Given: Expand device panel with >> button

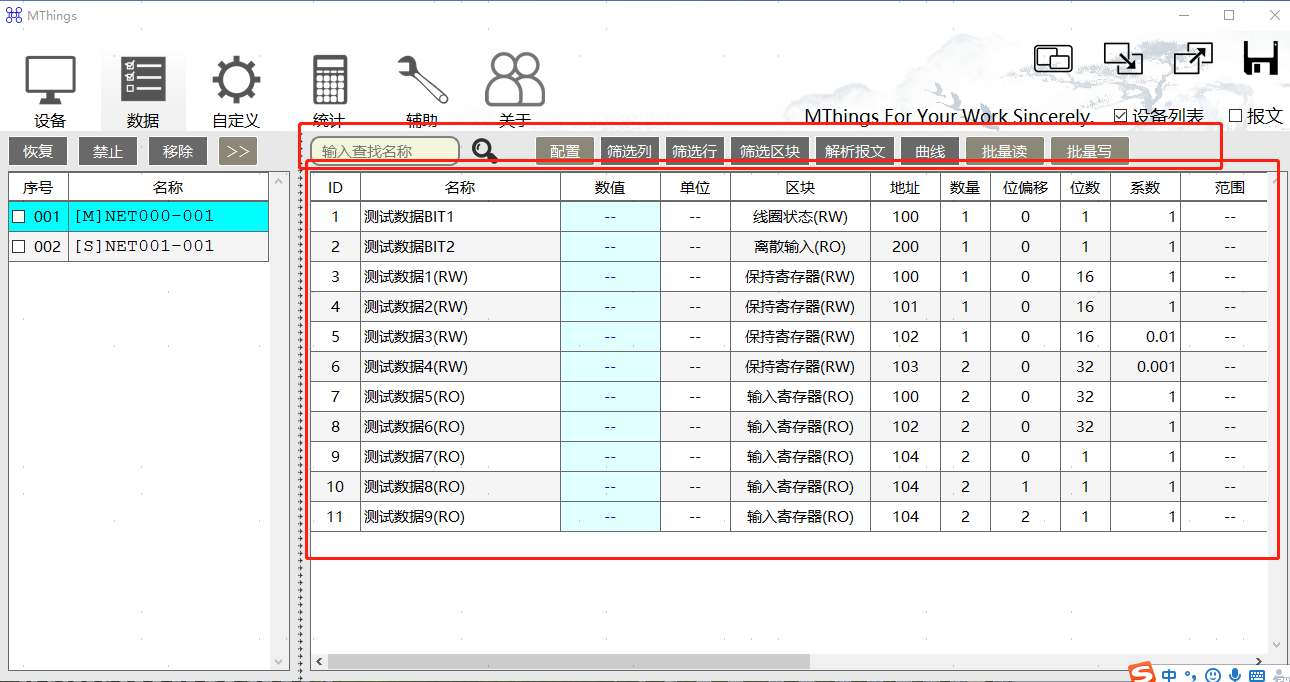Looking at the screenshot, I should [237, 152].
